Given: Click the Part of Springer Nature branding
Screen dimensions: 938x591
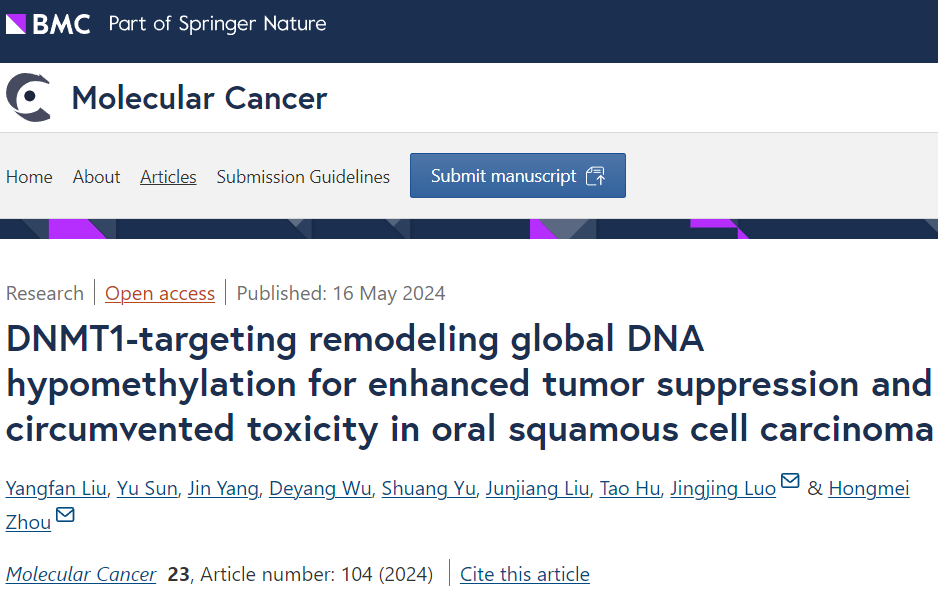Looking at the screenshot, I should point(216,23).
